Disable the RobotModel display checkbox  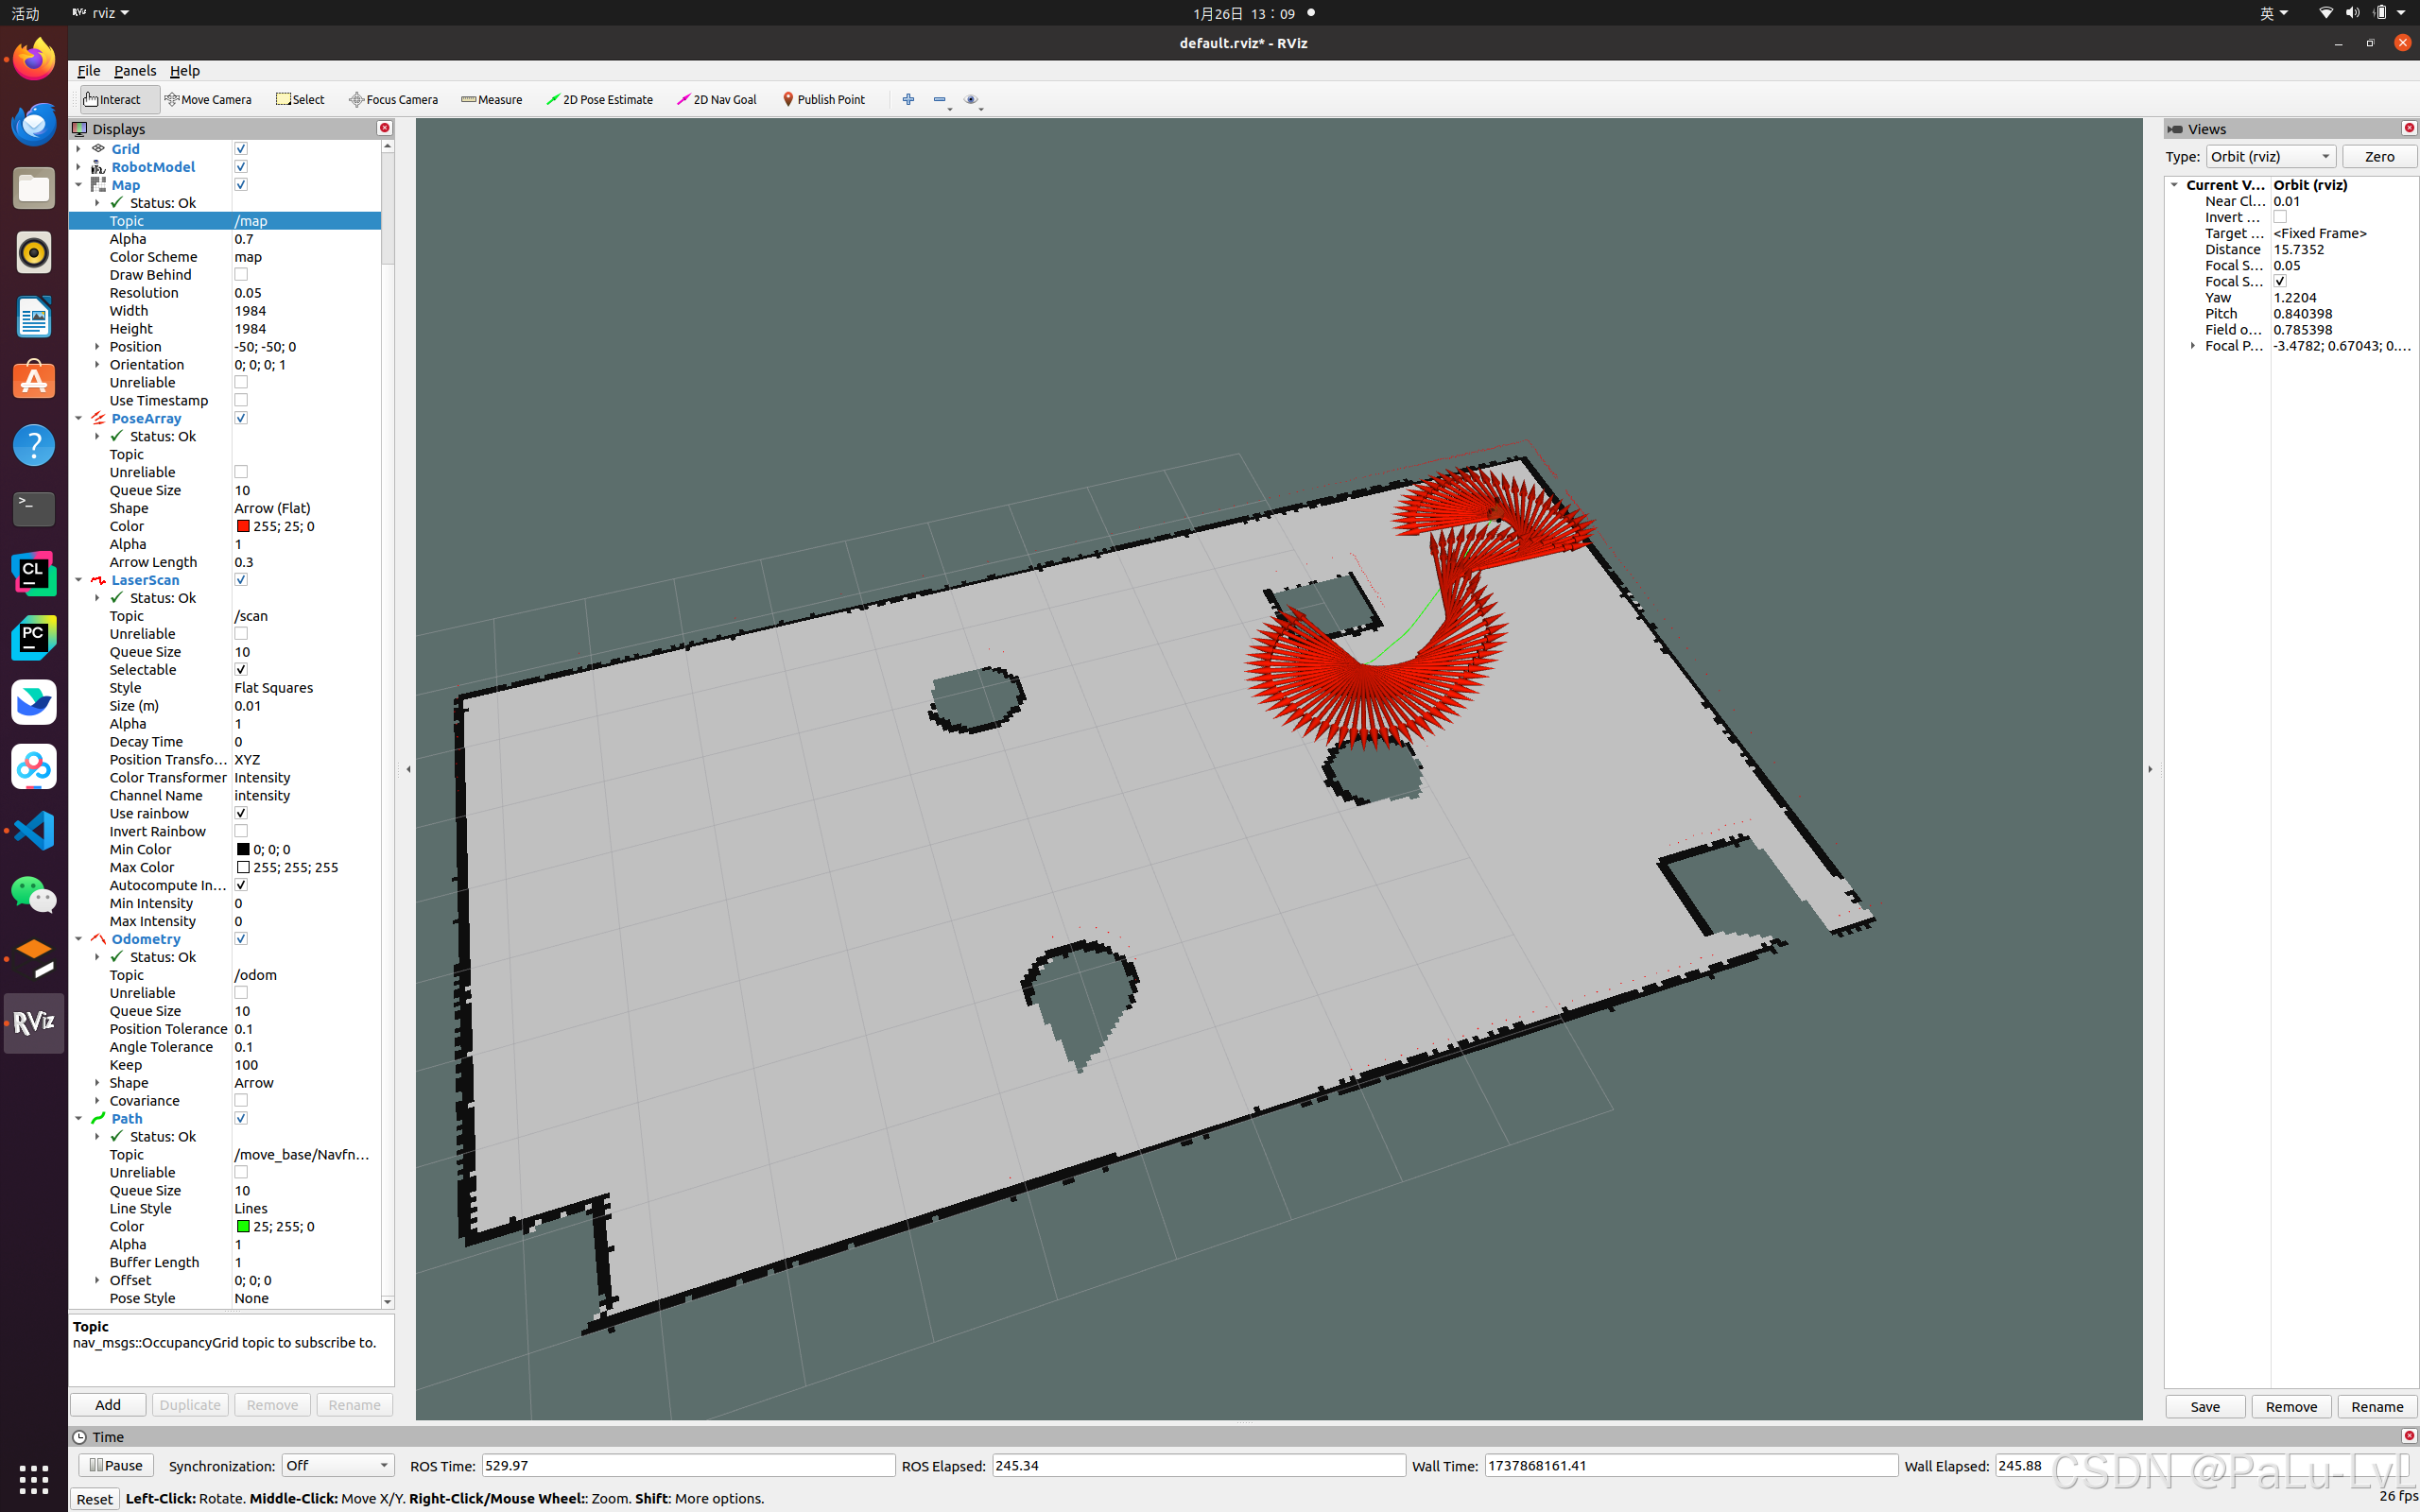(241, 167)
